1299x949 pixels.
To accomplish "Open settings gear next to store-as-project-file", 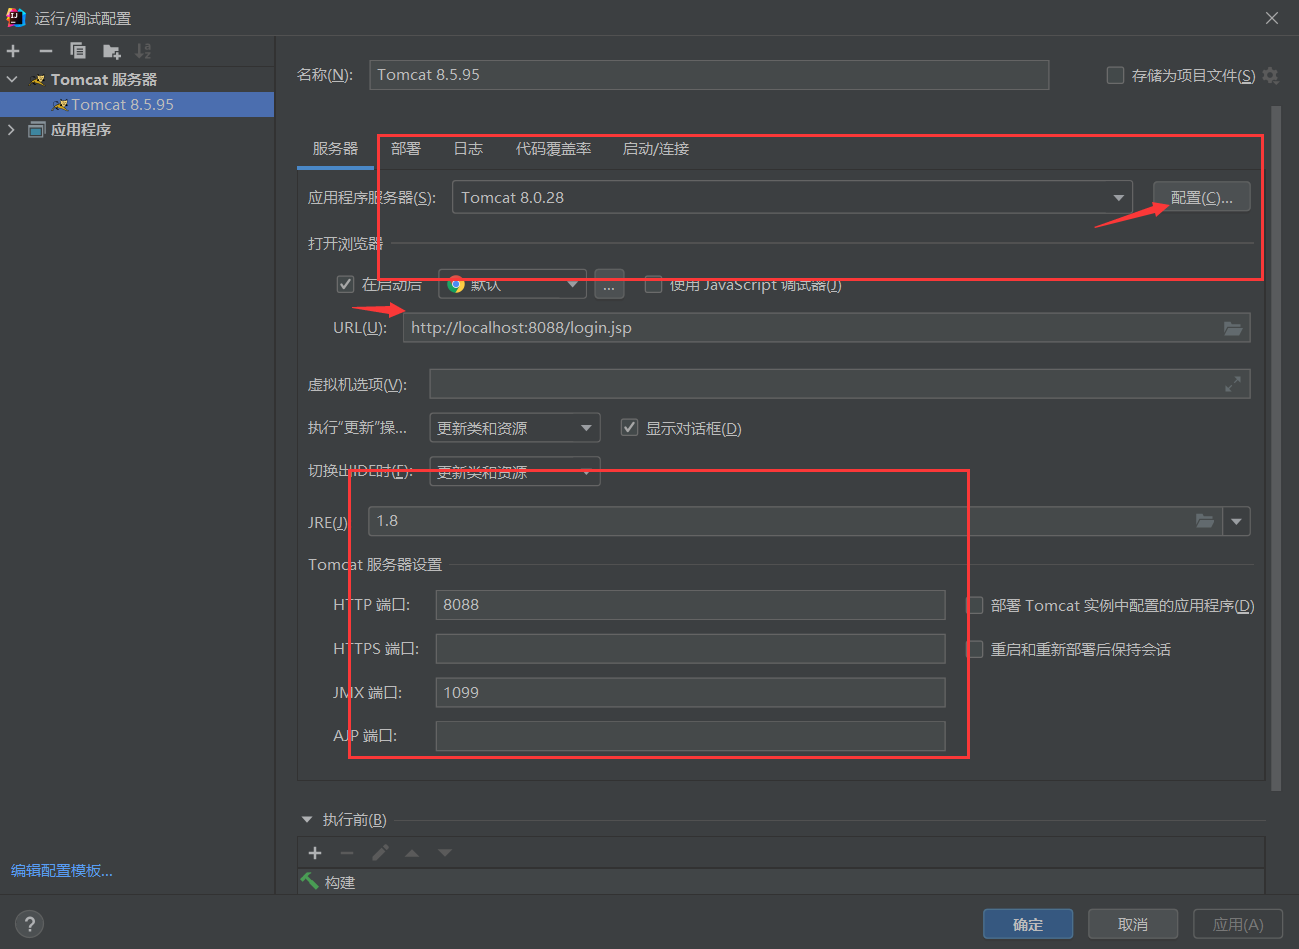I will point(1271,76).
